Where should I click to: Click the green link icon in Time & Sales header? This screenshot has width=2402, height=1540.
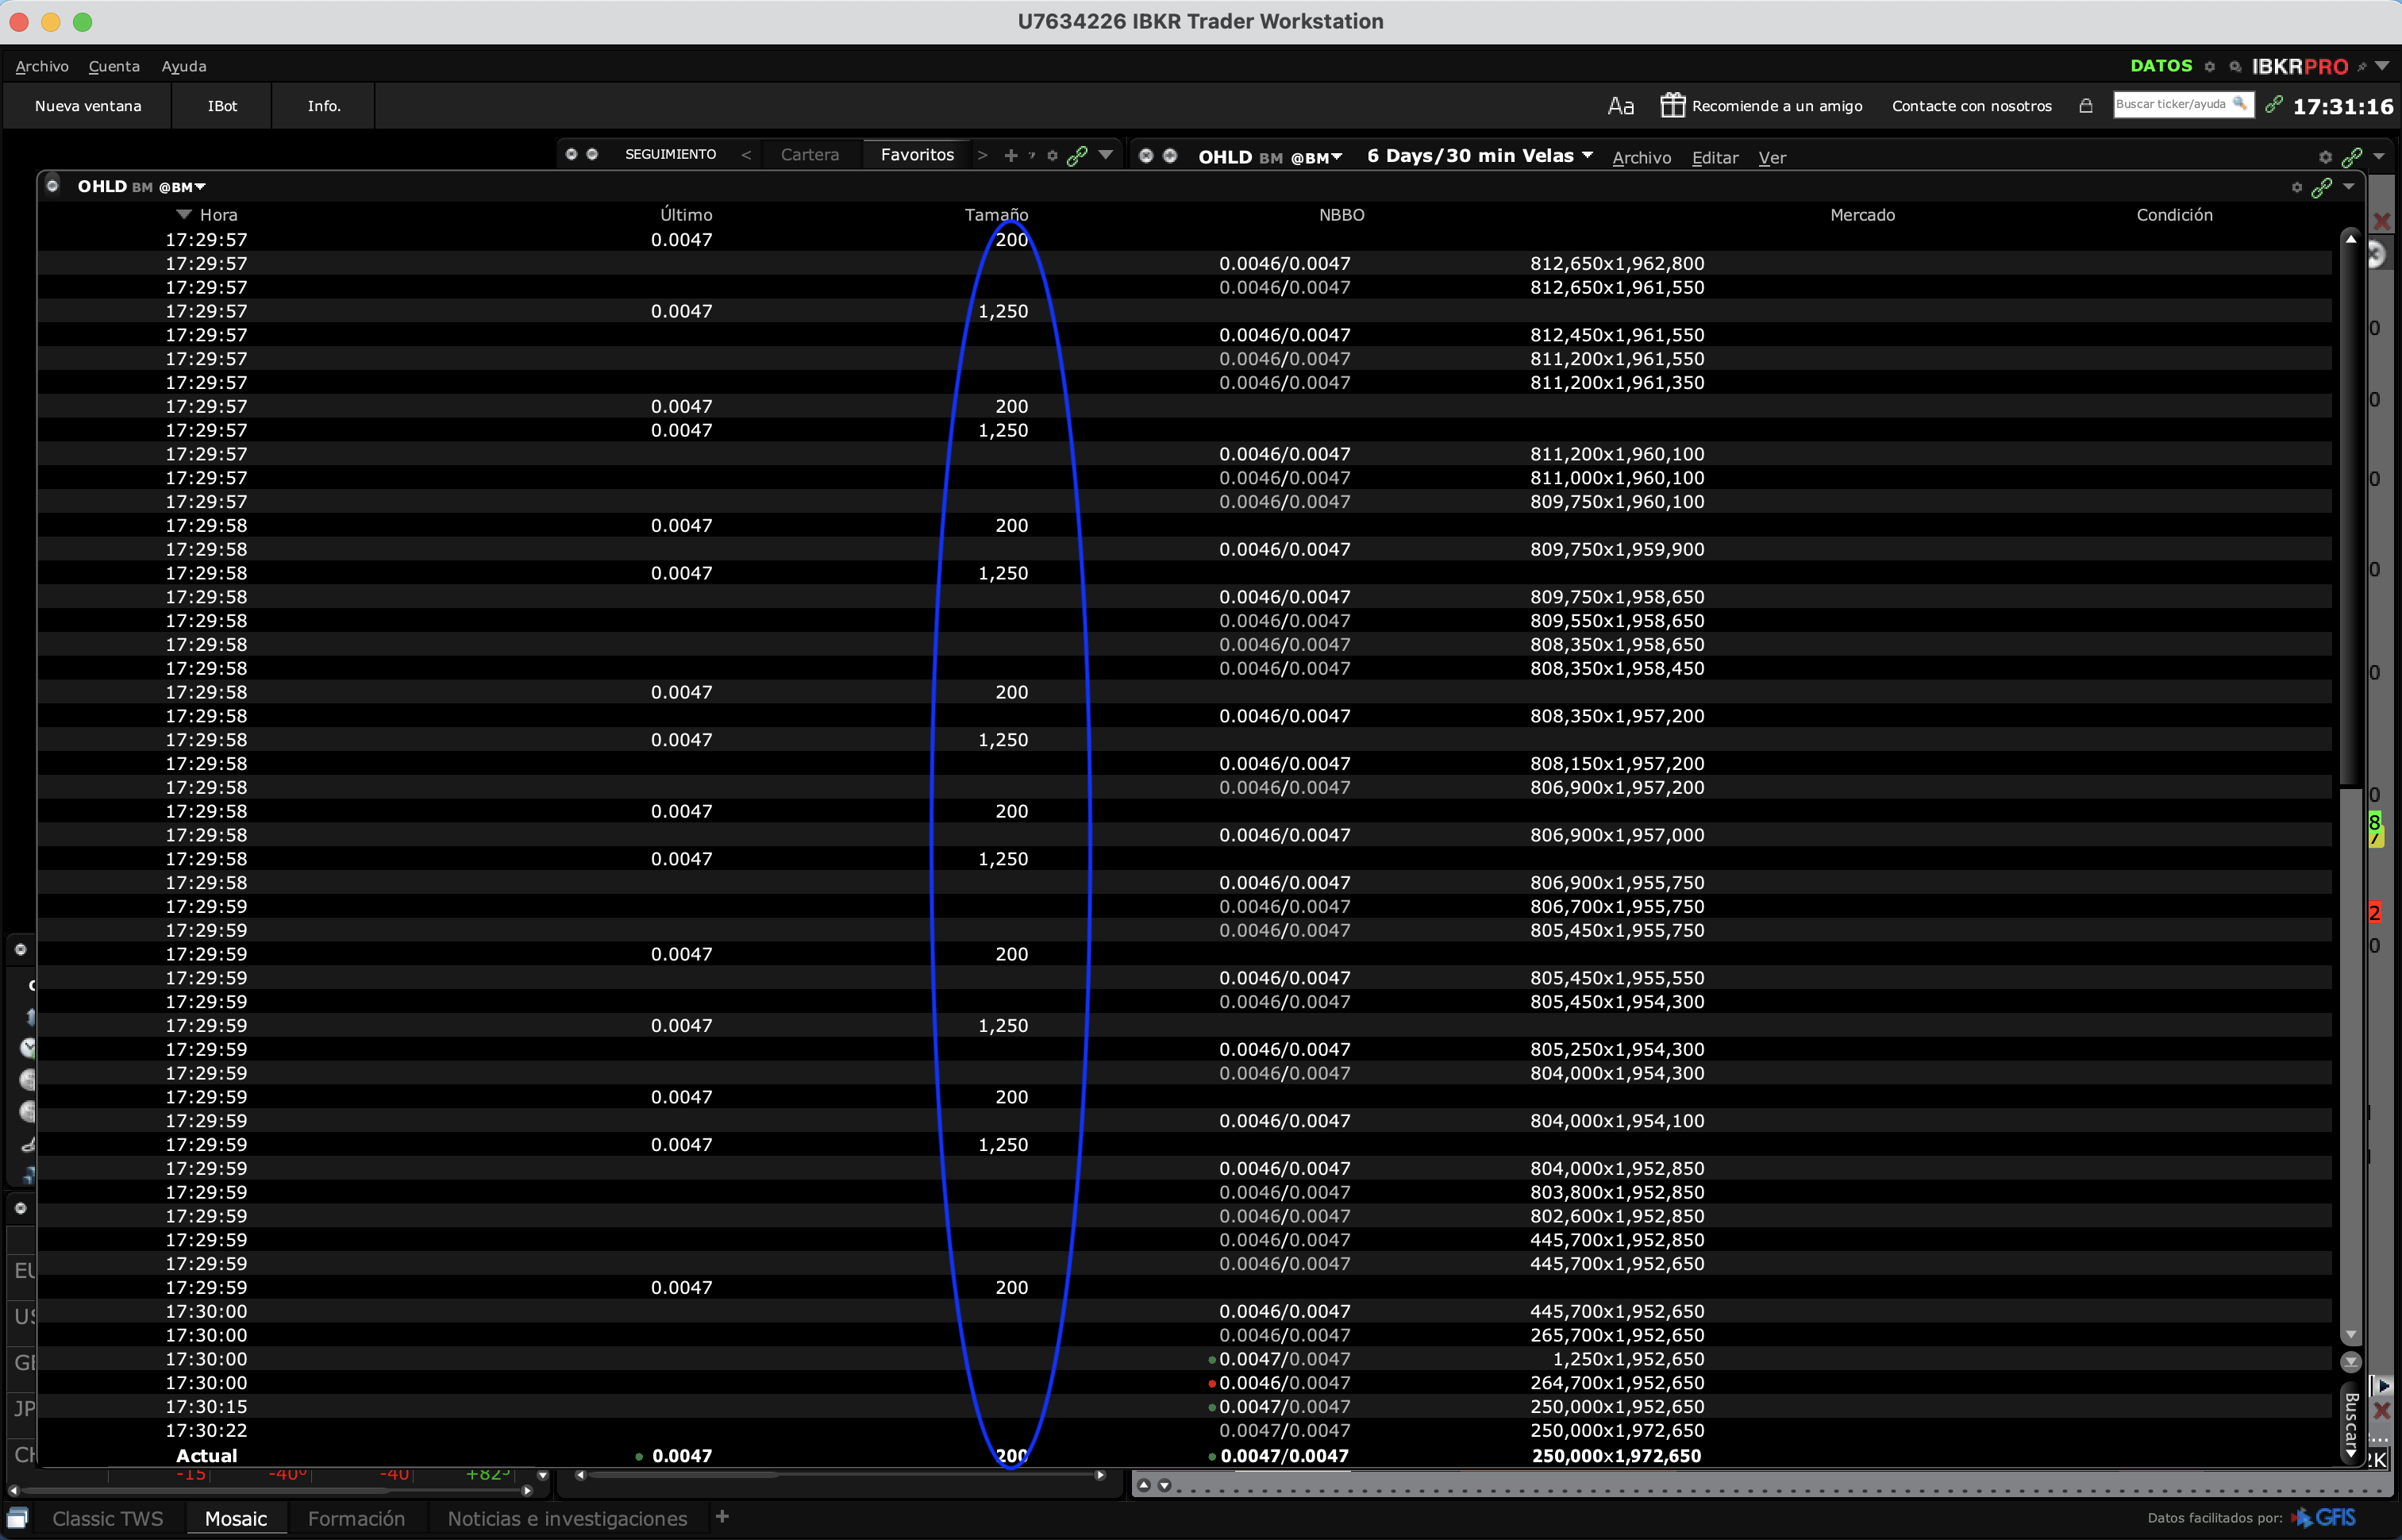pos(2322,187)
